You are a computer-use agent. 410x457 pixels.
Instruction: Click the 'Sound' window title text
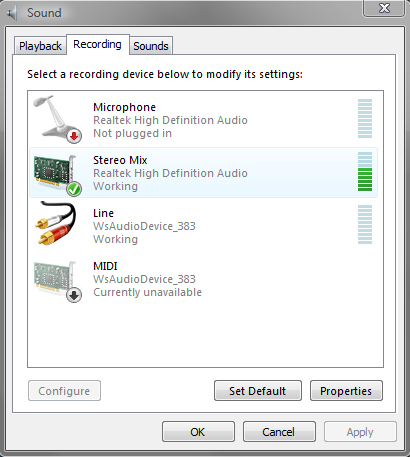(x=44, y=13)
